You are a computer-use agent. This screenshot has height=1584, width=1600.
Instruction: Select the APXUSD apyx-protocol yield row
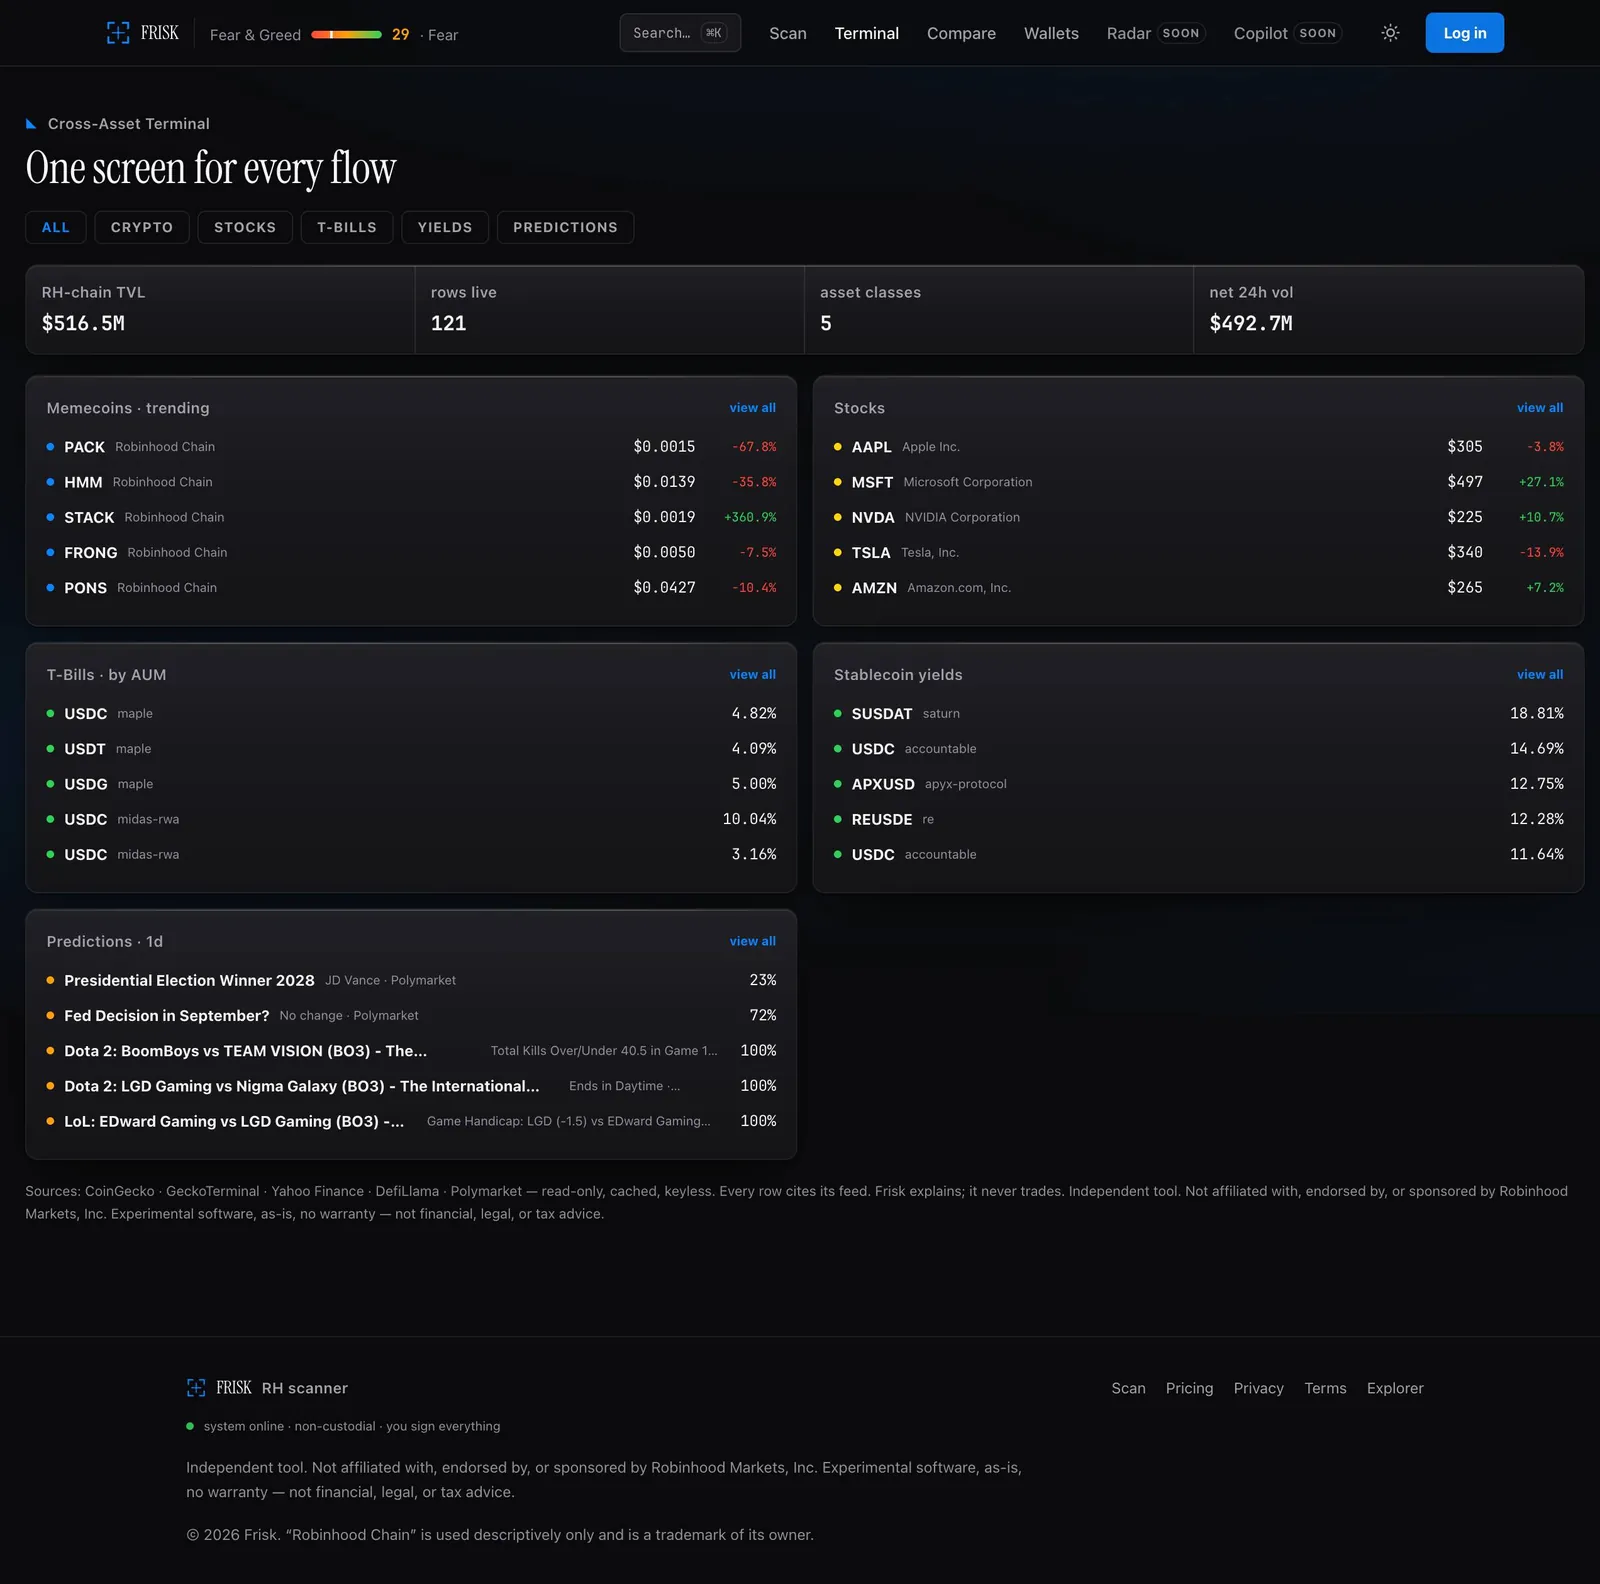1198,784
